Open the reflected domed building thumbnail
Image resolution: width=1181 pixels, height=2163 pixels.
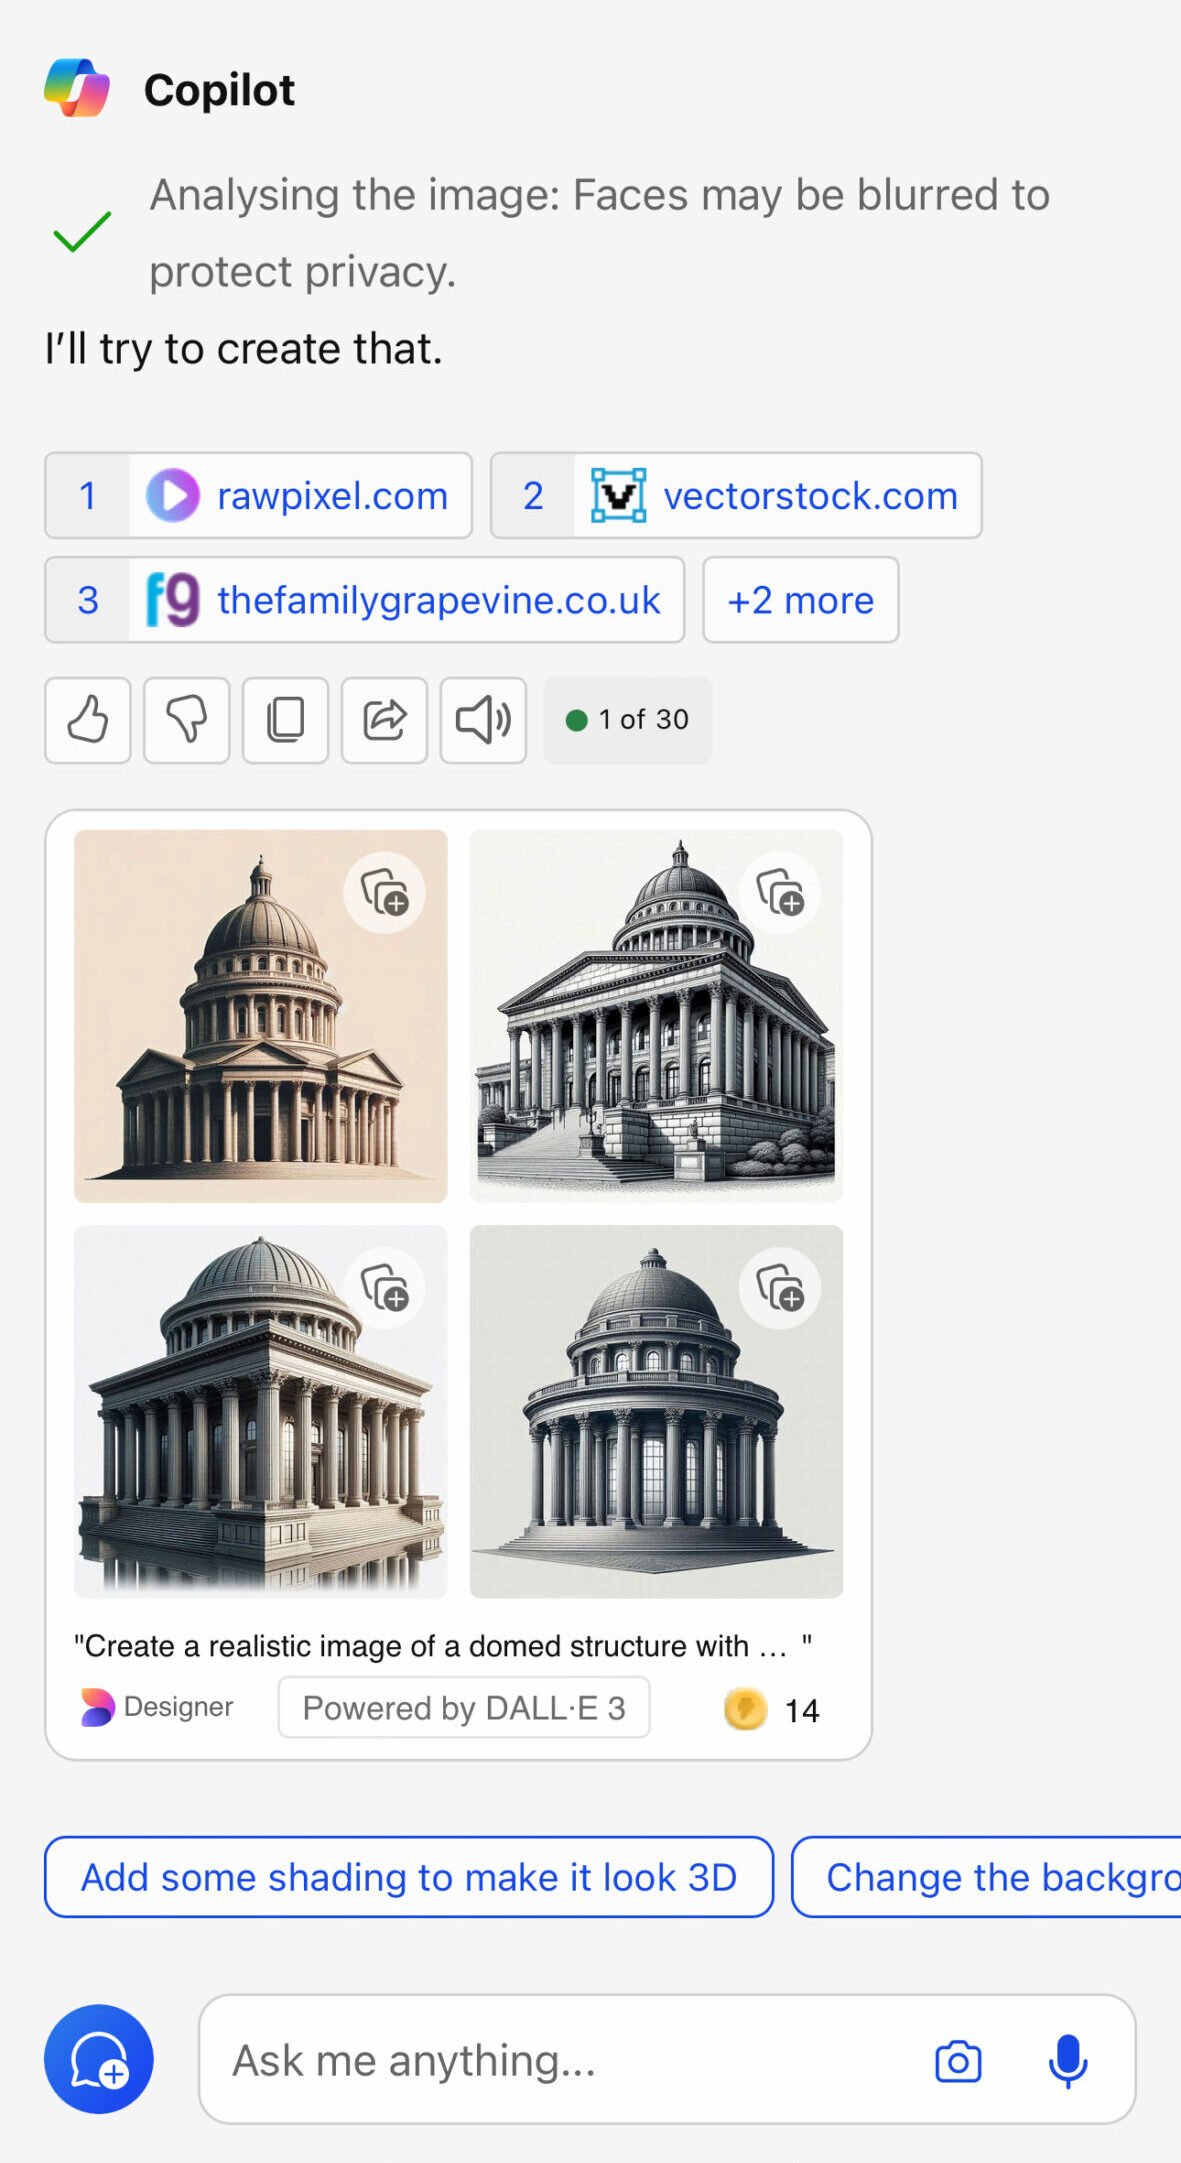[x=261, y=1411]
